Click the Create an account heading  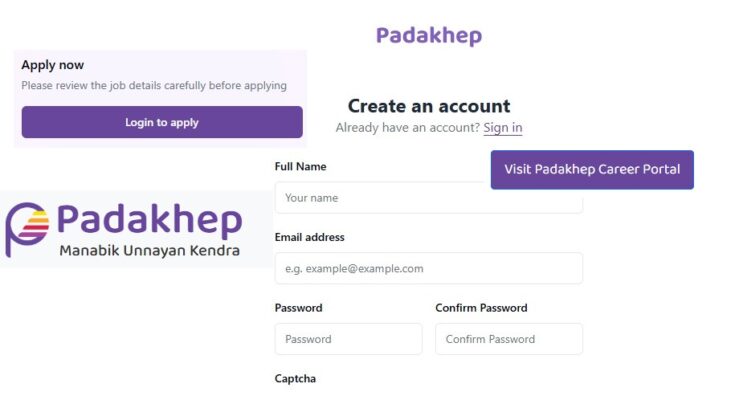pyautogui.click(x=429, y=106)
